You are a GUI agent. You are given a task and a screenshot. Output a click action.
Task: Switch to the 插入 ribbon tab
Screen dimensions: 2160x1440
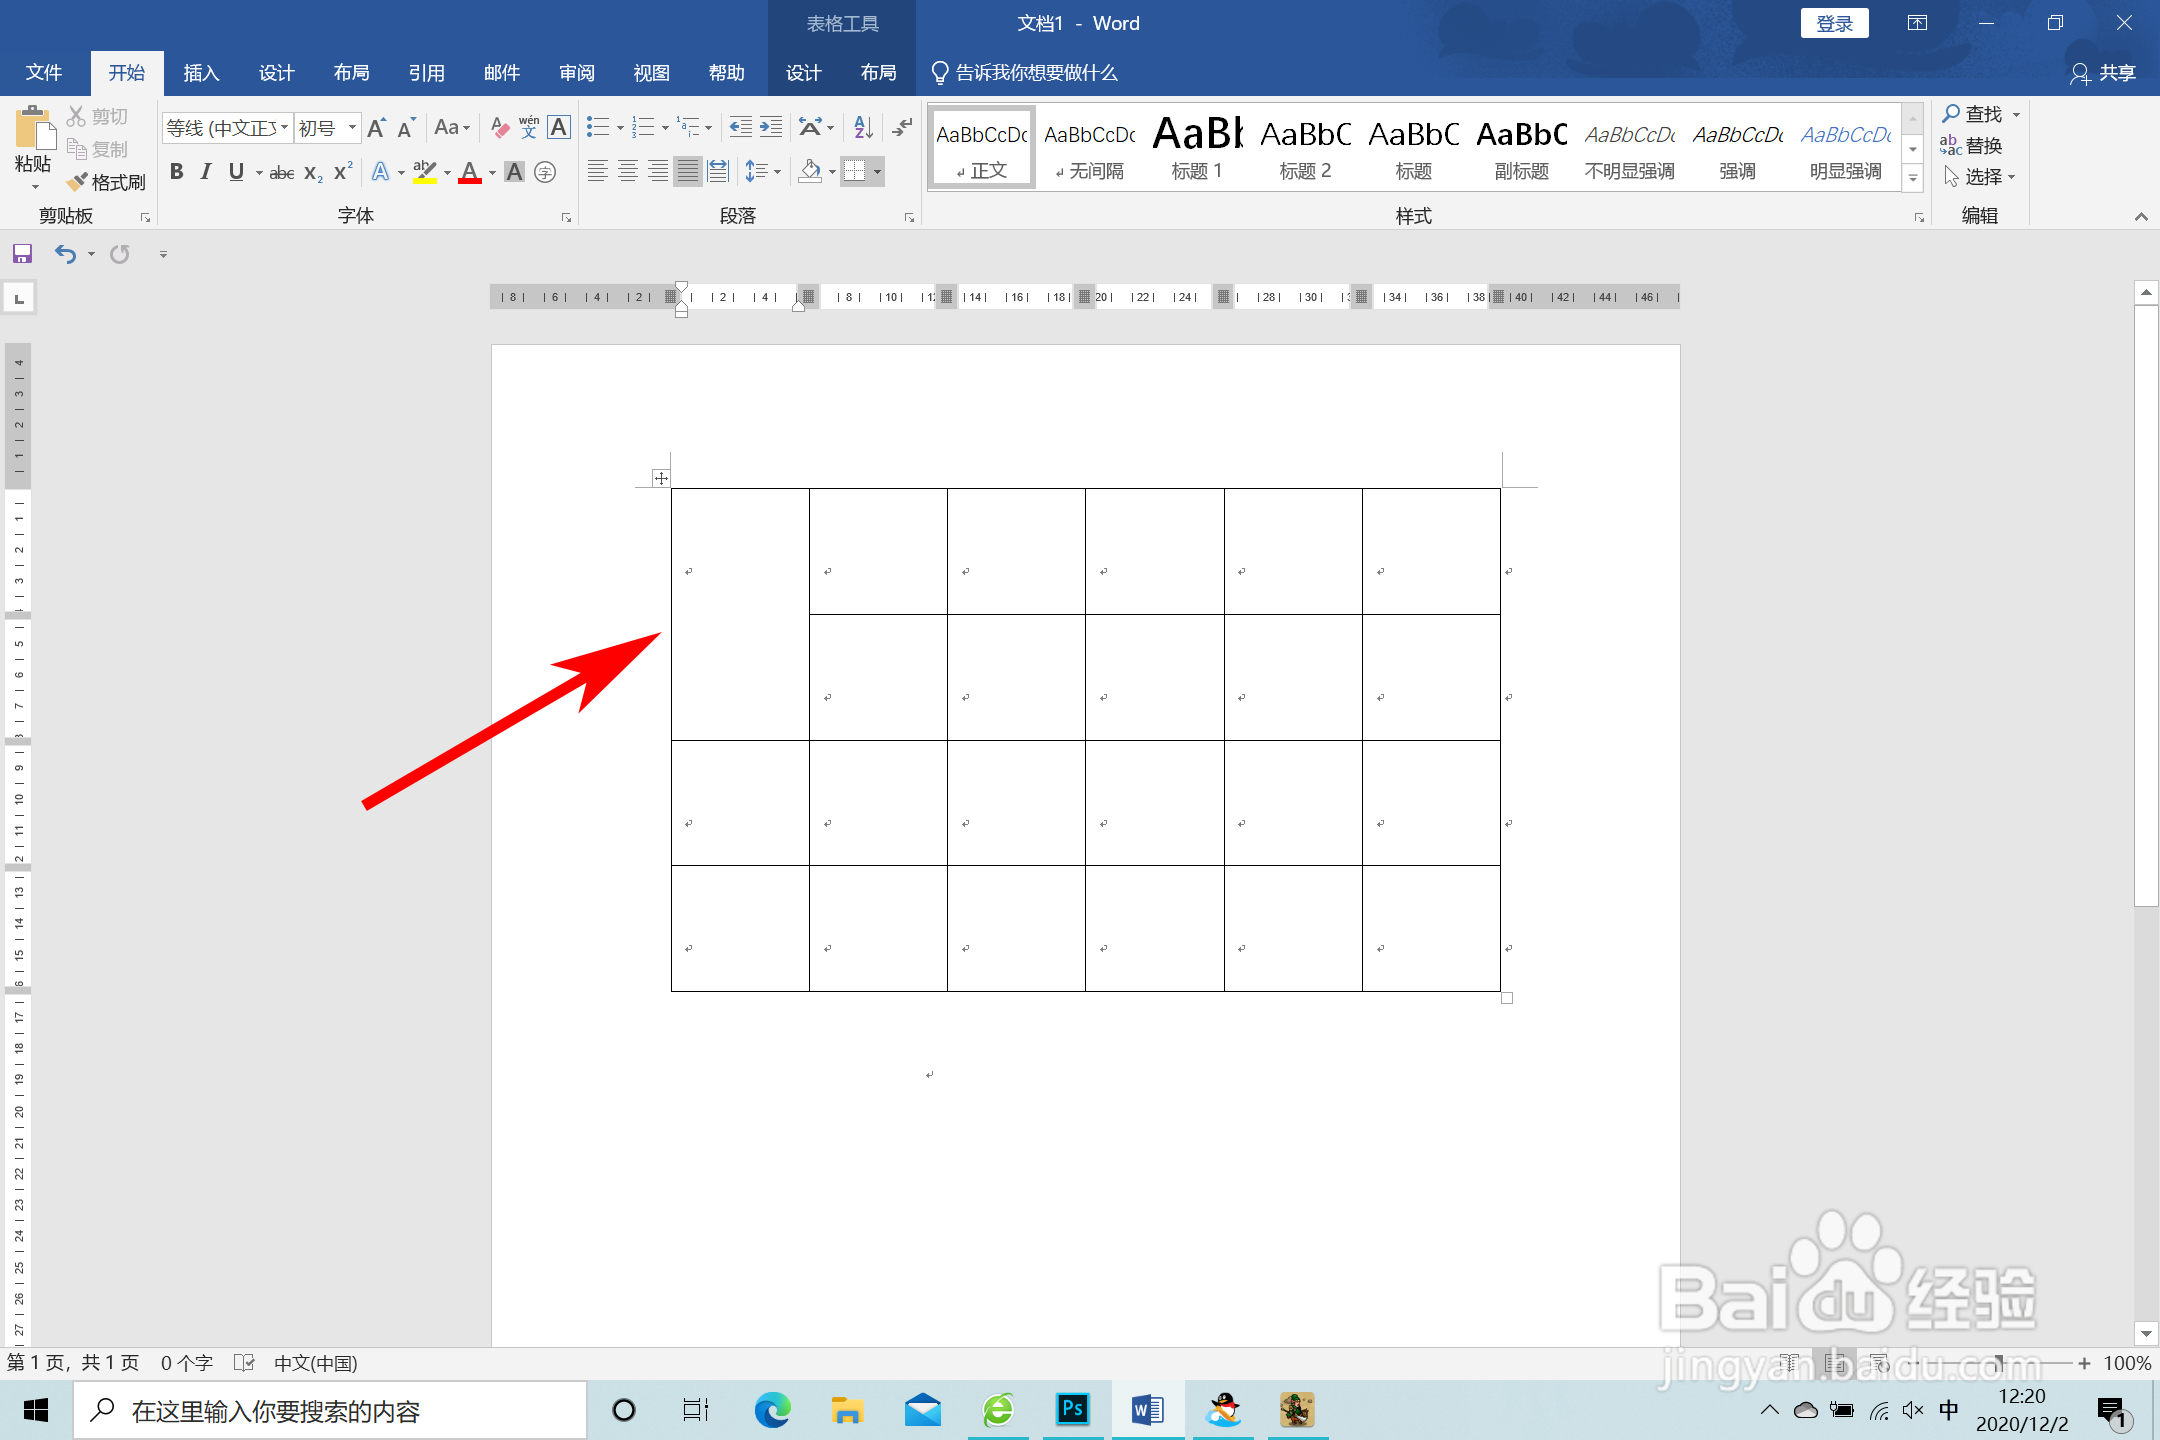201,73
